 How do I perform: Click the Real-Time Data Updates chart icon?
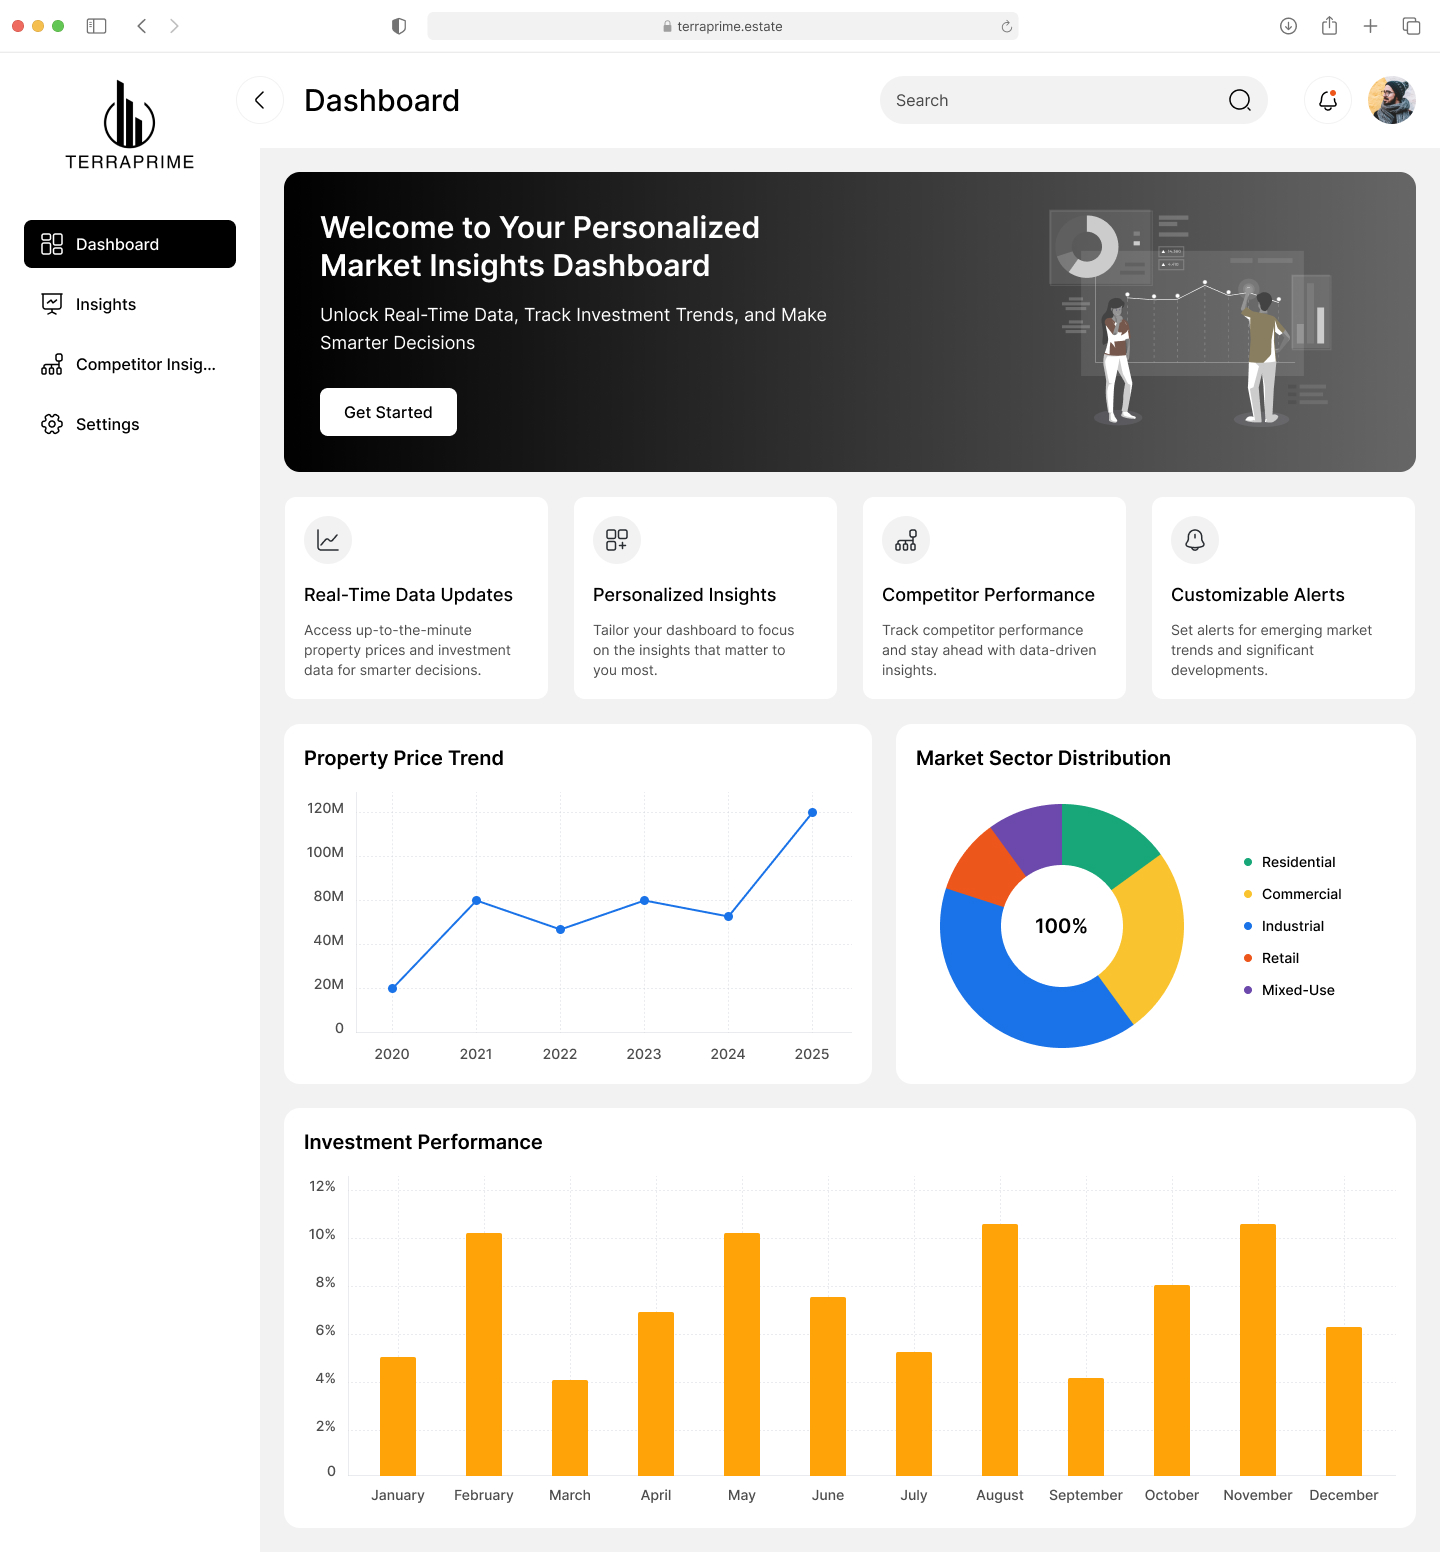328,540
